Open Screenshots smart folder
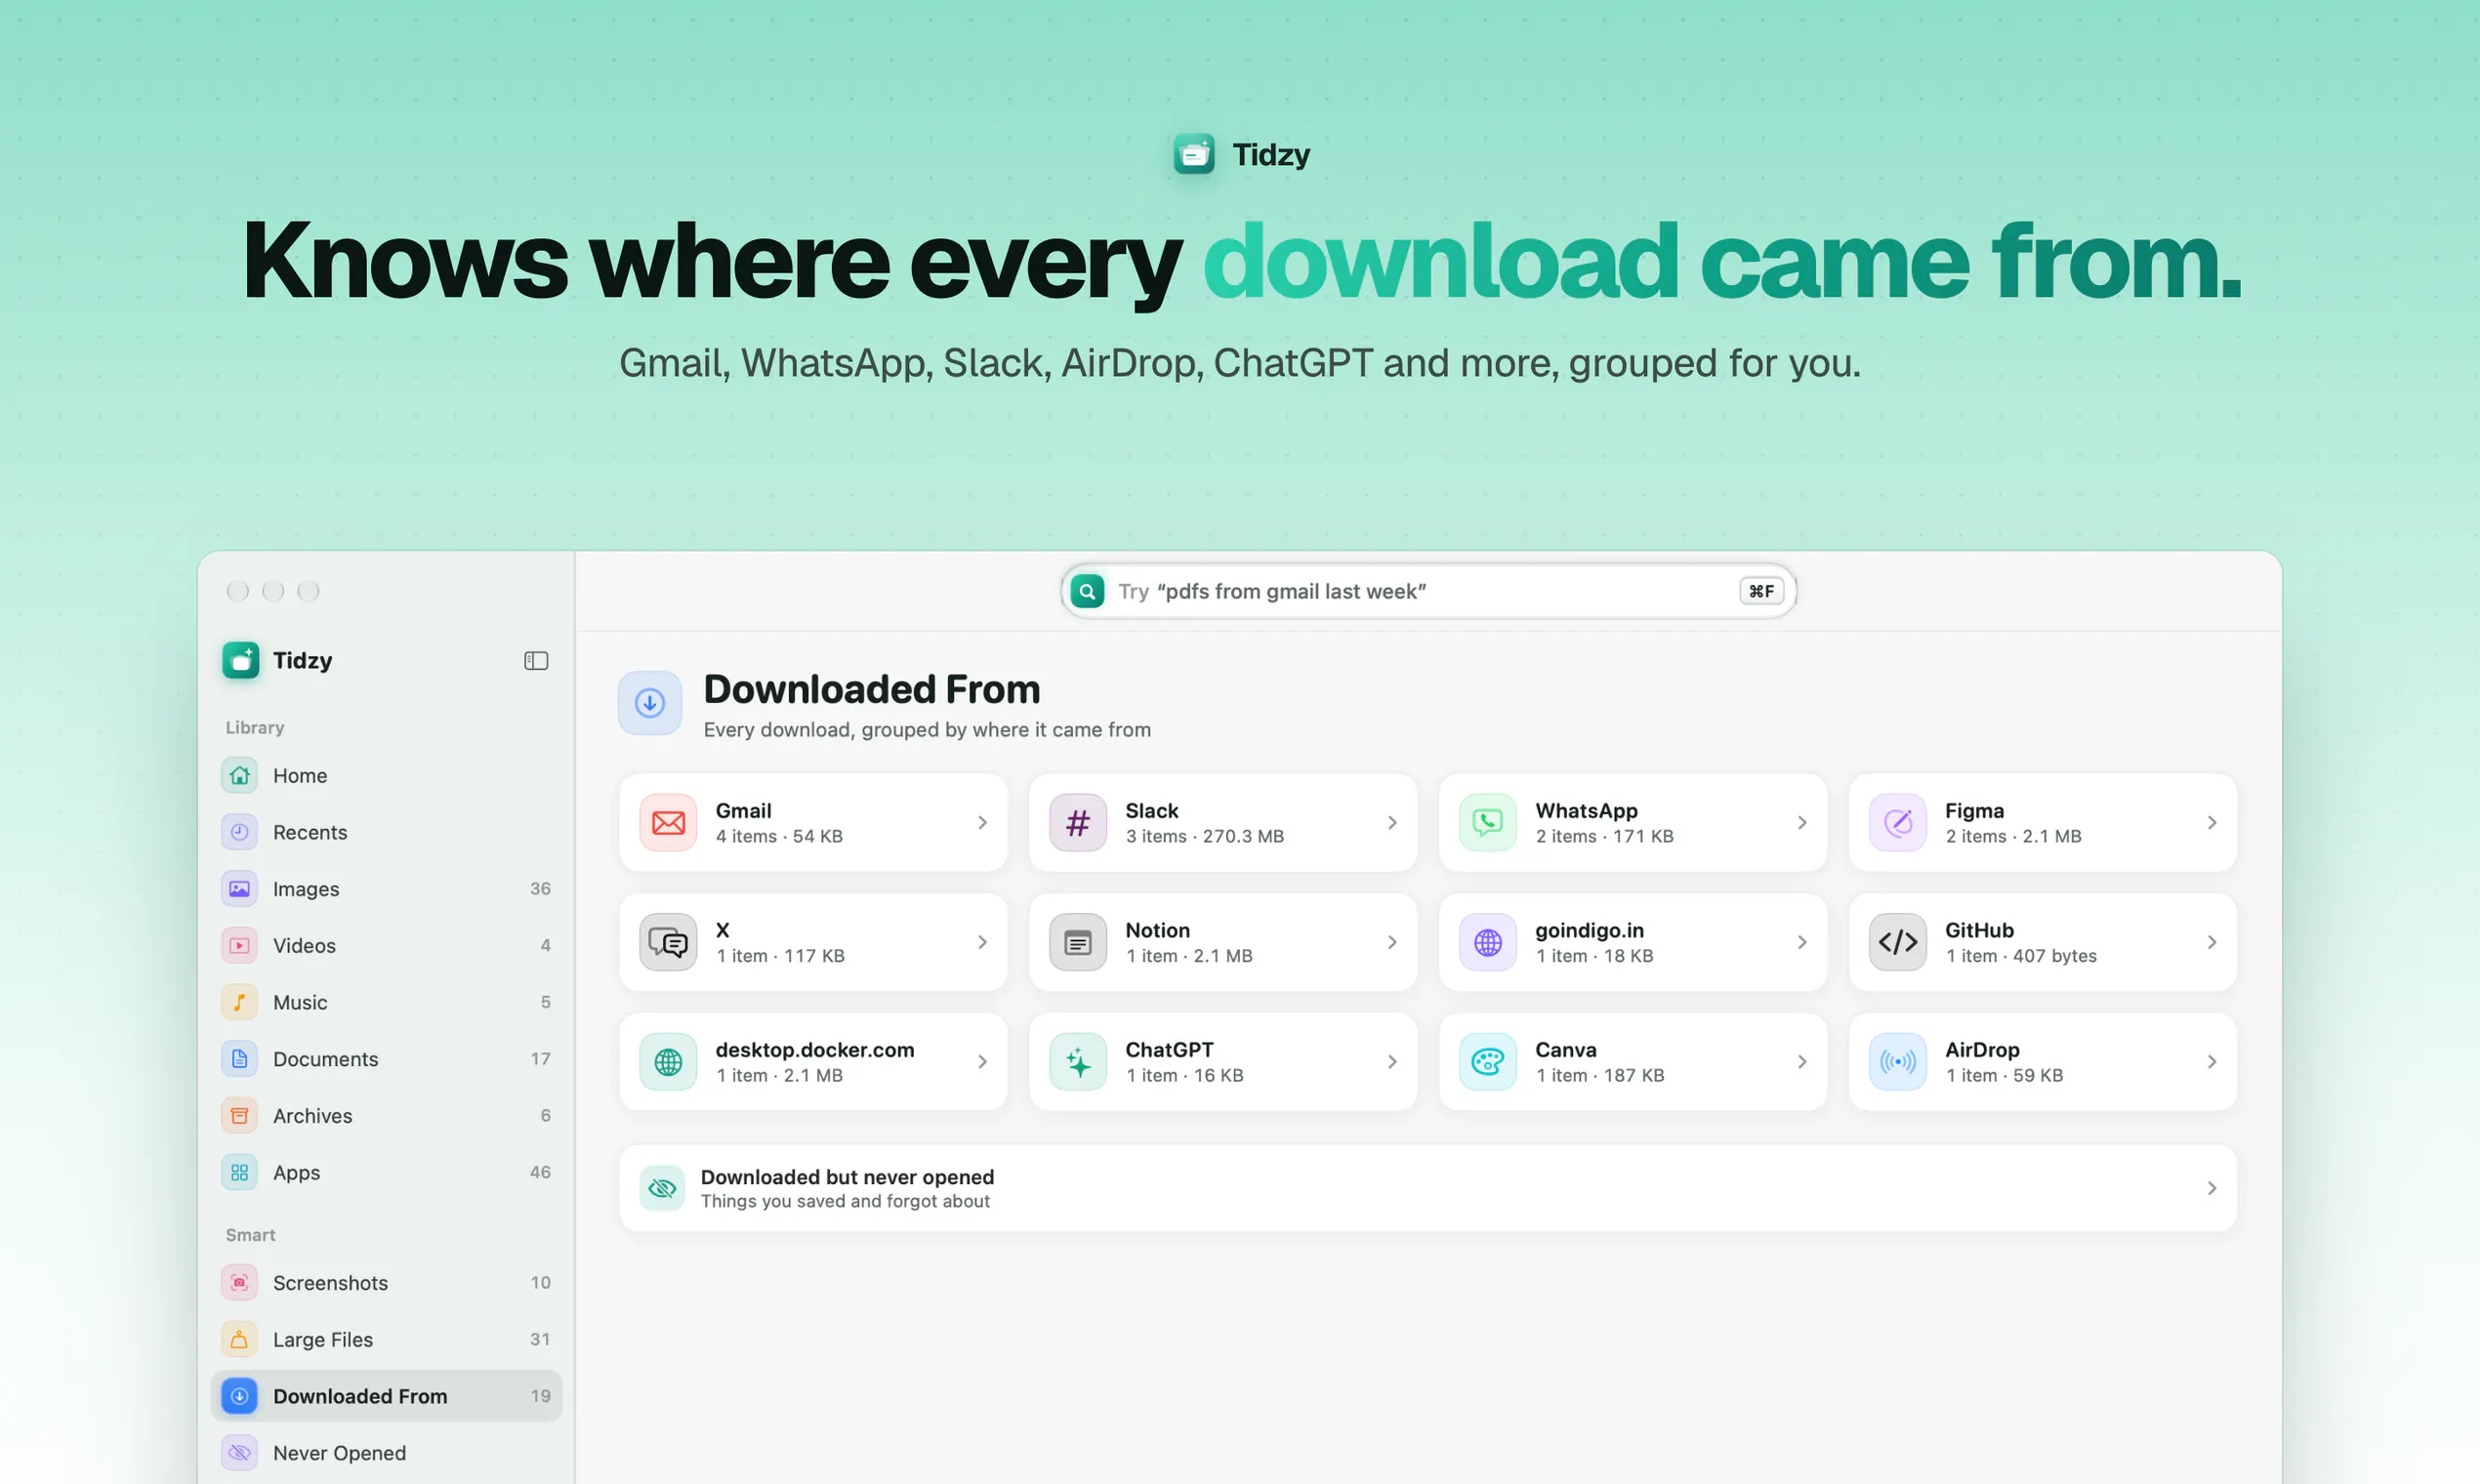This screenshot has width=2480, height=1484. click(x=386, y=1282)
